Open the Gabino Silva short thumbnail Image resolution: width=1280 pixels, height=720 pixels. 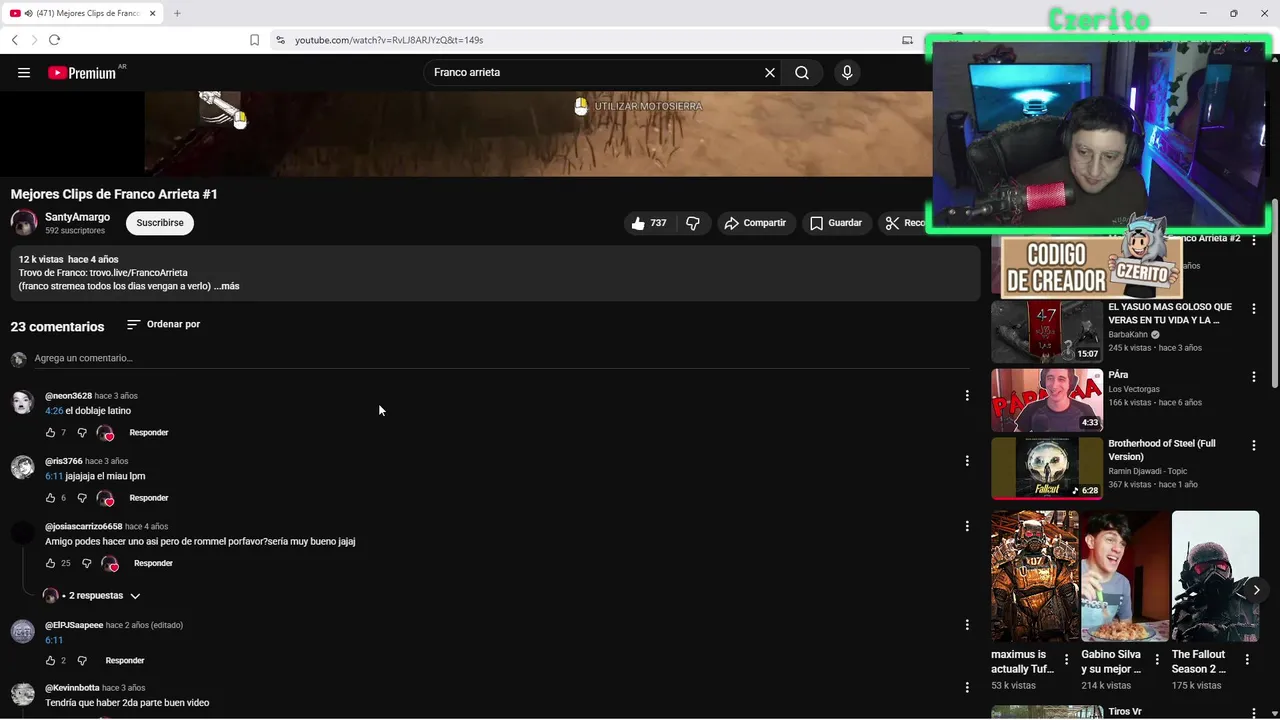click(x=1125, y=576)
